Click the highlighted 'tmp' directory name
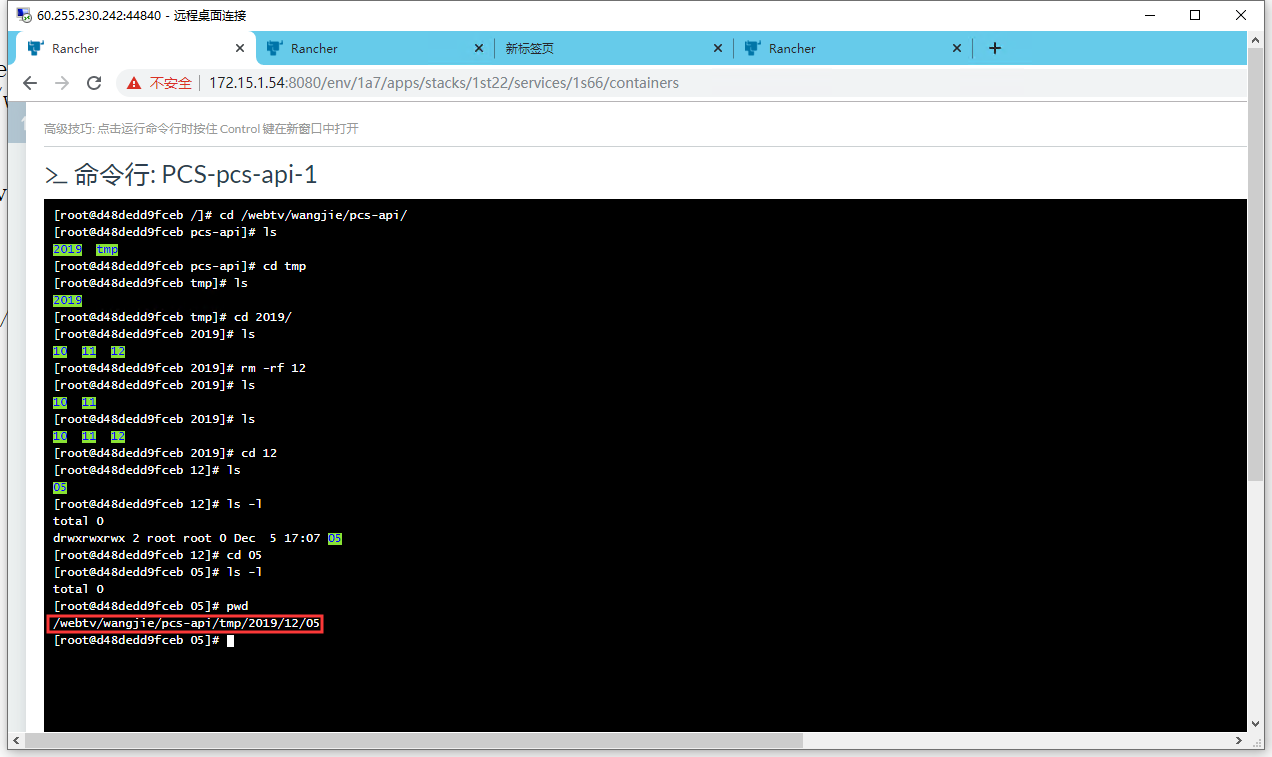Viewport: 1272px width, 757px height. click(106, 249)
